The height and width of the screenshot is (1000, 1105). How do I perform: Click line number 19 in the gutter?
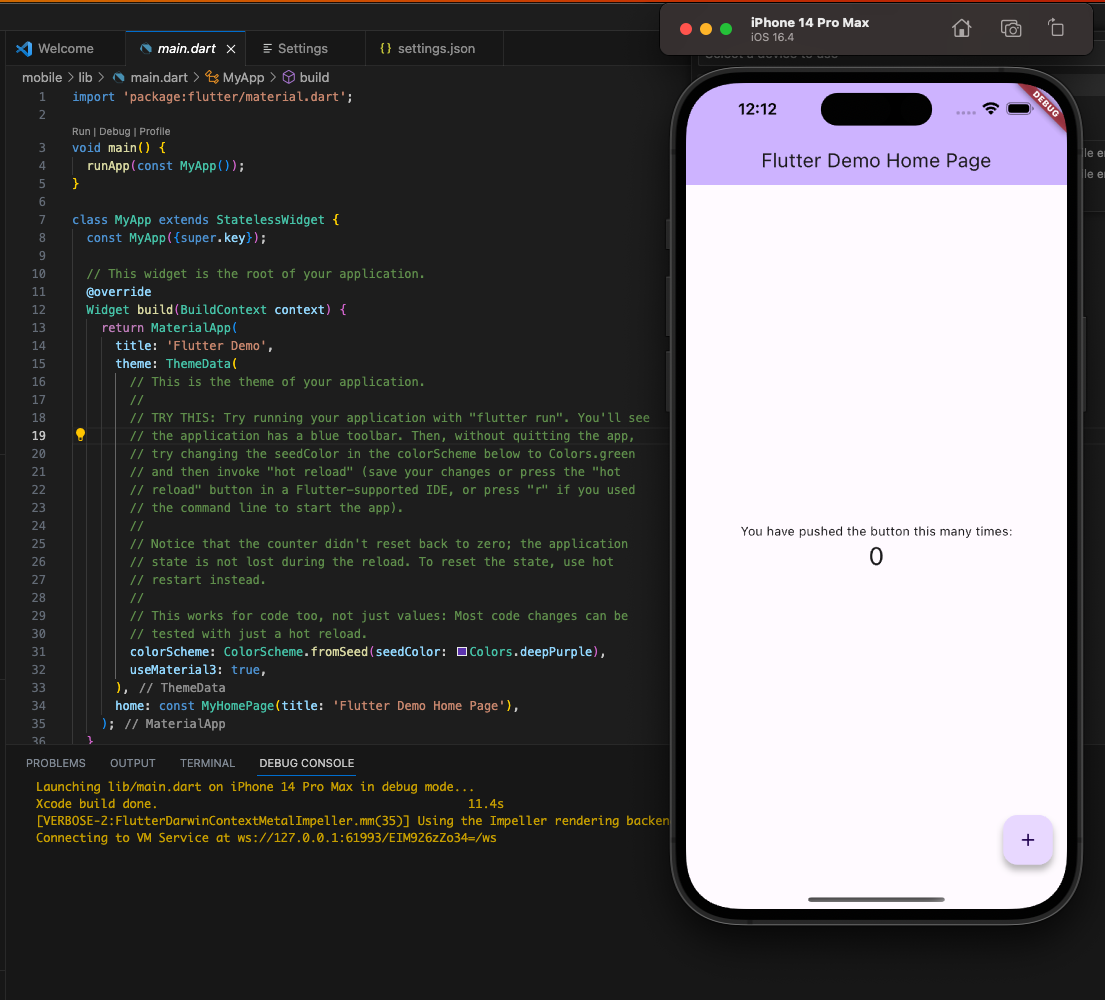pos(39,436)
